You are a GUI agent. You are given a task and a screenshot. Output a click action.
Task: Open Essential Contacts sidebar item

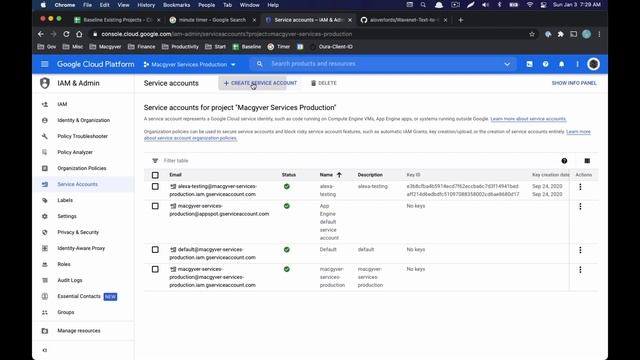tap(79, 296)
